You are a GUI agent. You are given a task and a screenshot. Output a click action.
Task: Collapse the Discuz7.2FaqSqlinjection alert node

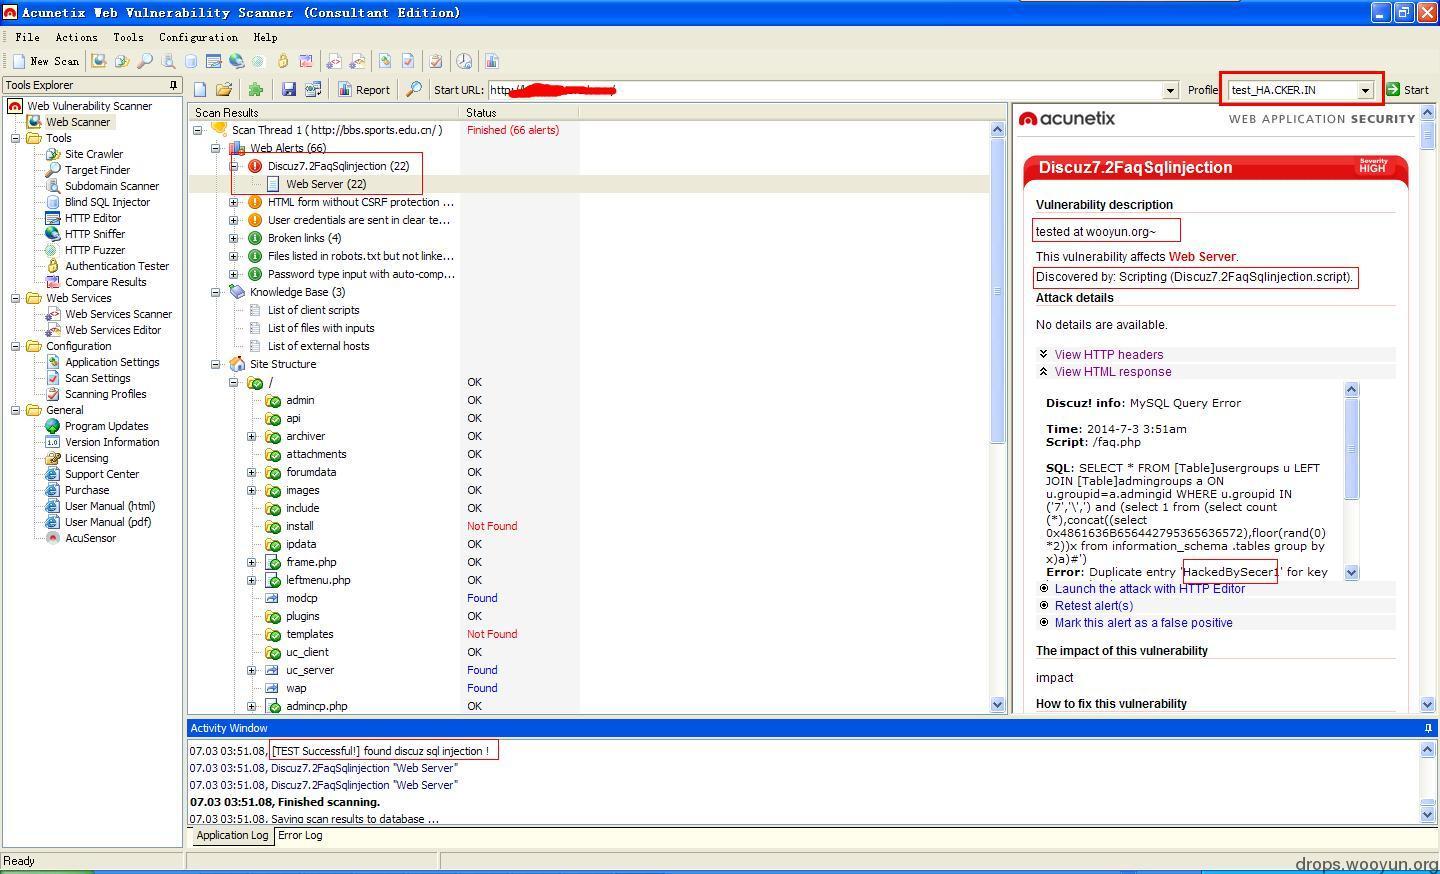click(234, 166)
